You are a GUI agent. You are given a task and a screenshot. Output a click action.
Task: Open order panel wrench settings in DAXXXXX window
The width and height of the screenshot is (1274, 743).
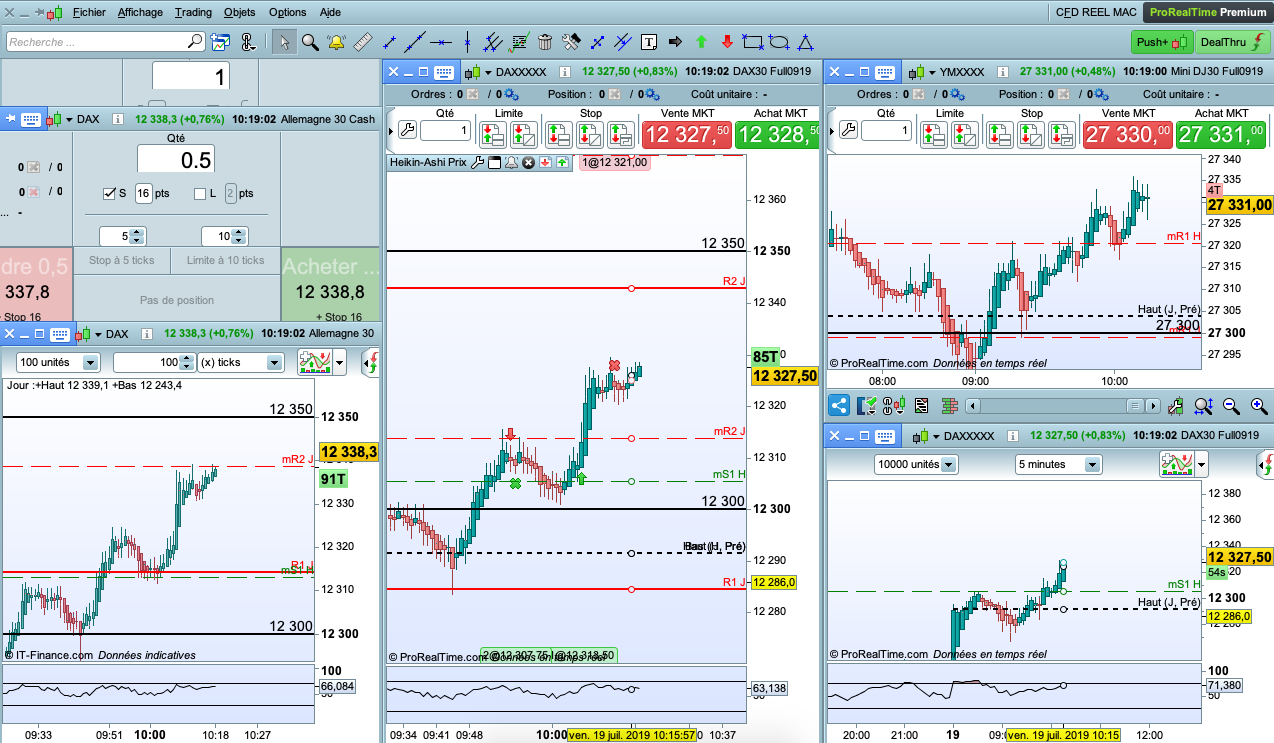point(407,130)
